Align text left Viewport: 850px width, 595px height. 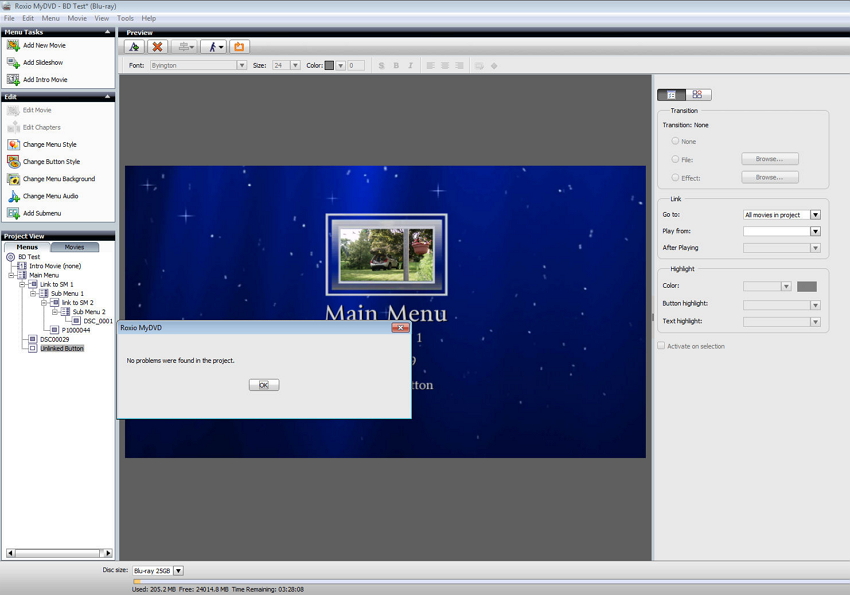(x=430, y=66)
